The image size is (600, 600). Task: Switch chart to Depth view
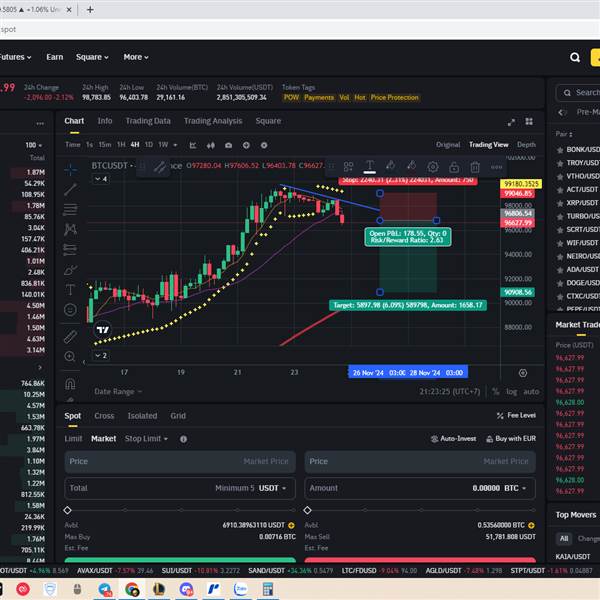coord(527,145)
